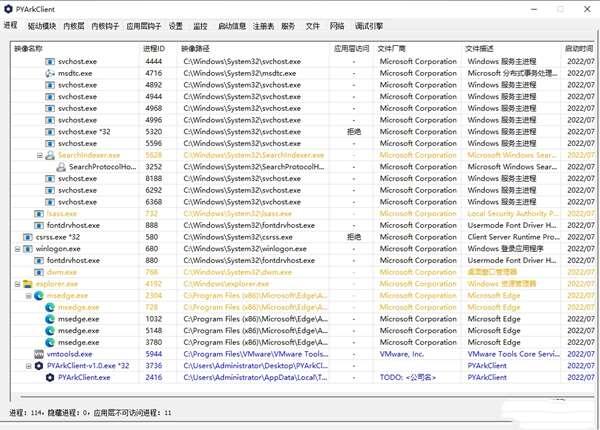The image size is (600, 430).
Task: Click the lsass.exe process icon
Action: click(38, 214)
